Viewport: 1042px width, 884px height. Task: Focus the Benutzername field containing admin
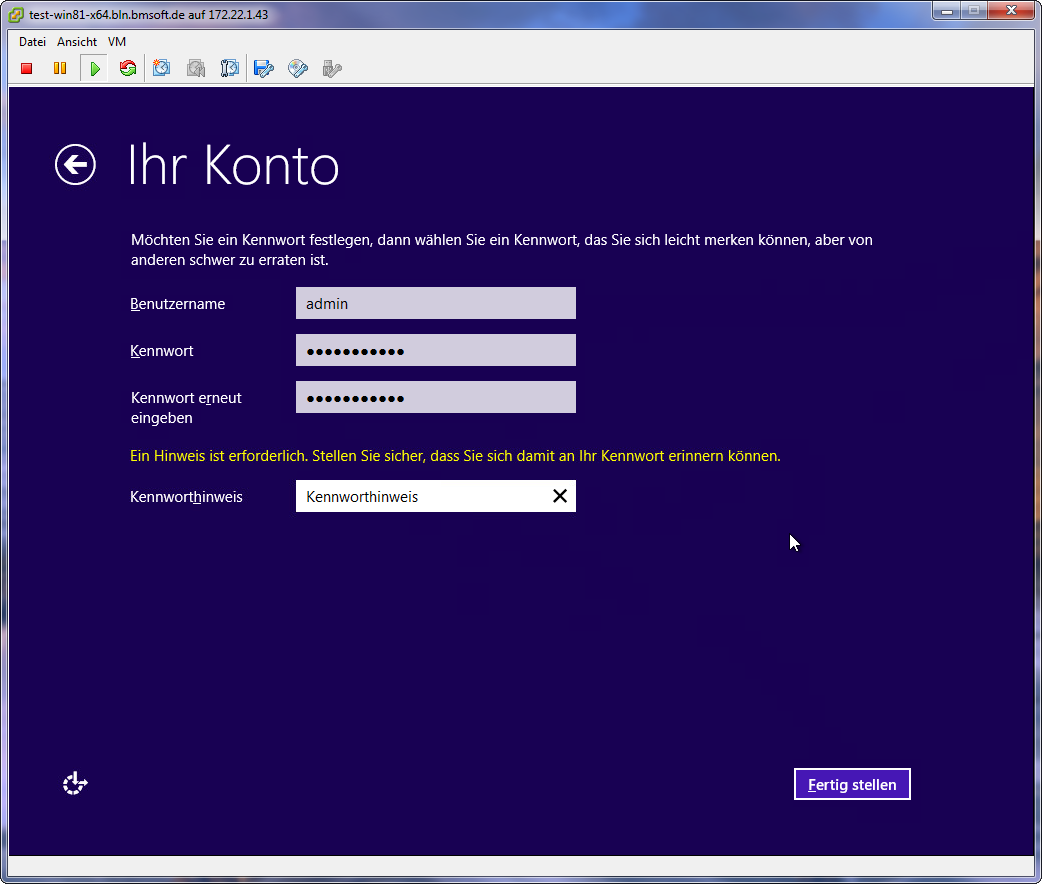(x=435, y=303)
